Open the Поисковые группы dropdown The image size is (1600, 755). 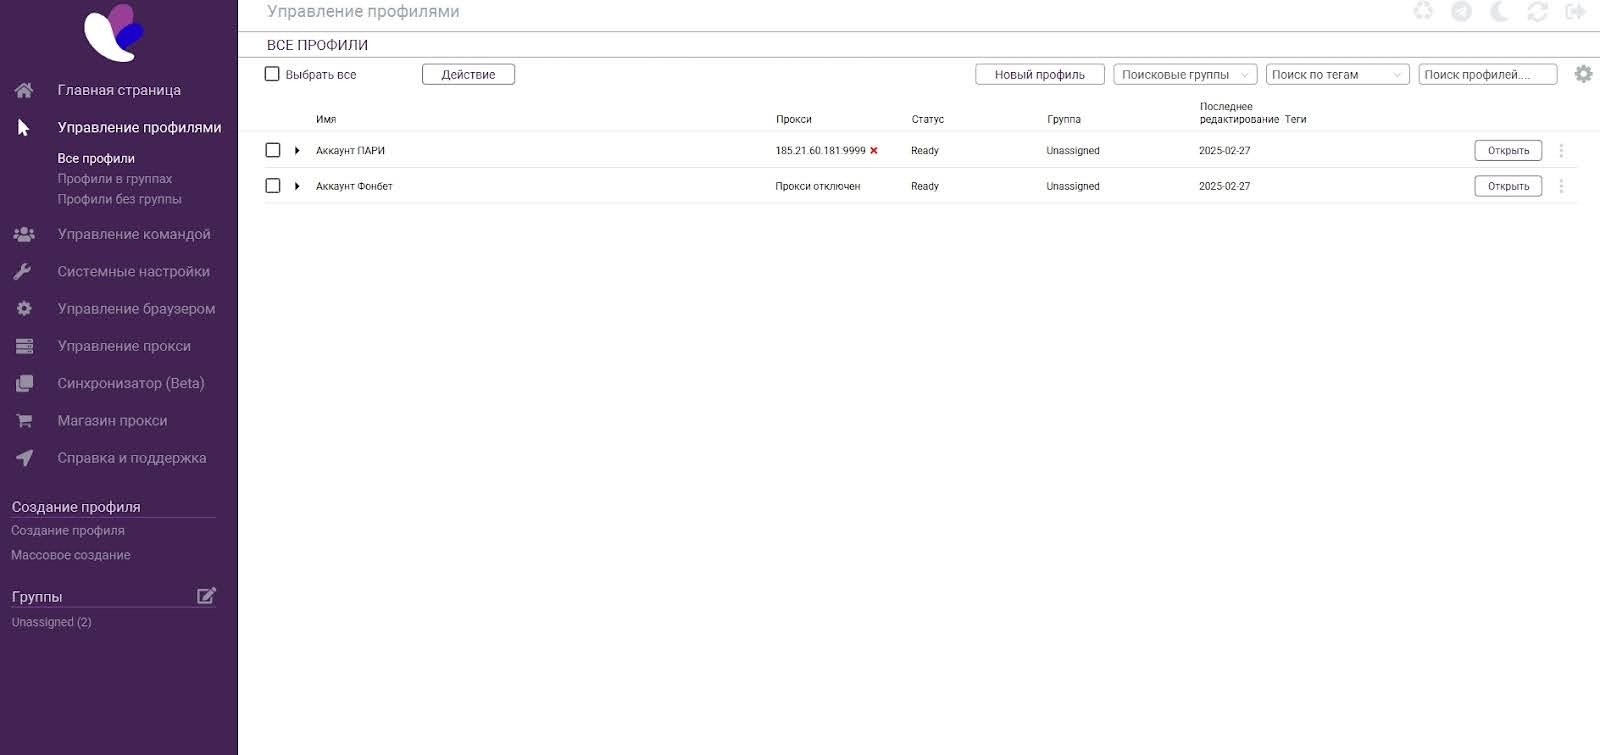click(x=1185, y=75)
